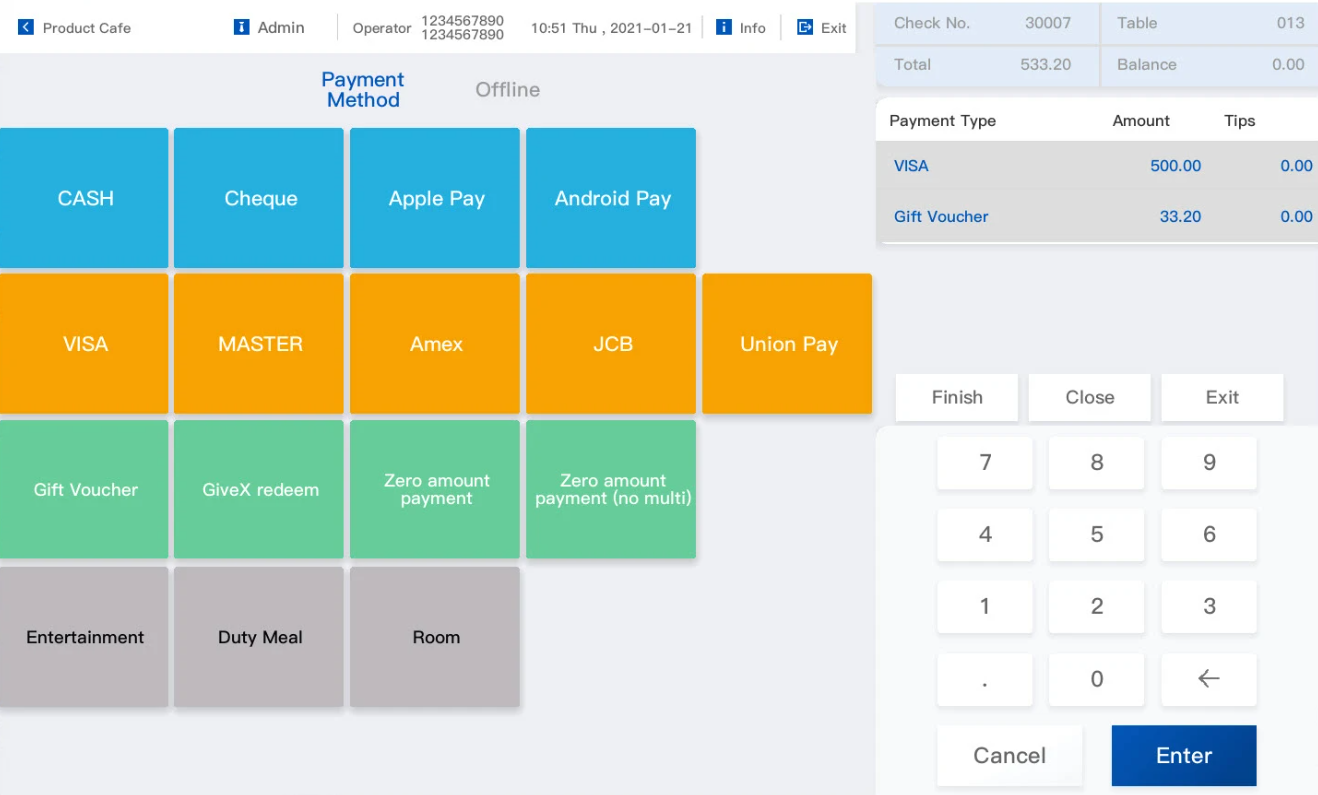Select the Cheque payment tile
This screenshot has height=795, width=1318.
click(x=260, y=198)
